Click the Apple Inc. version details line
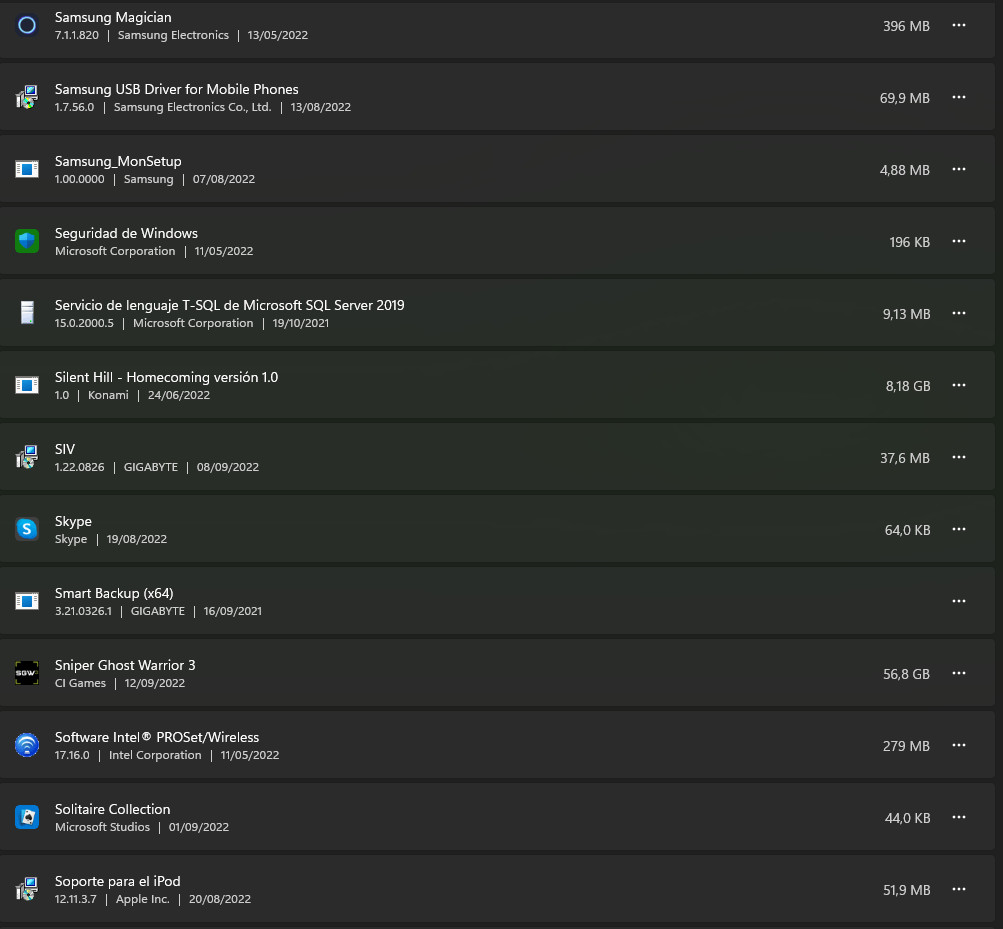 click(x=153, y=900)
